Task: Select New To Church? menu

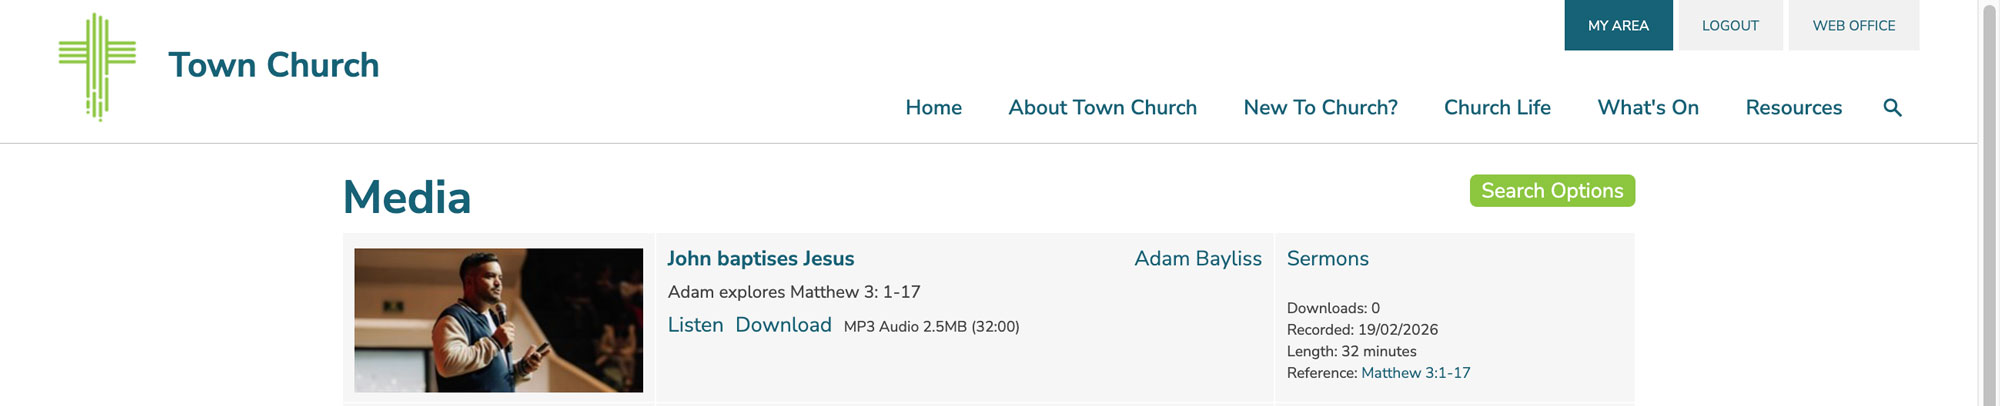Action: pyautogui.click(x=1320, y=107)
